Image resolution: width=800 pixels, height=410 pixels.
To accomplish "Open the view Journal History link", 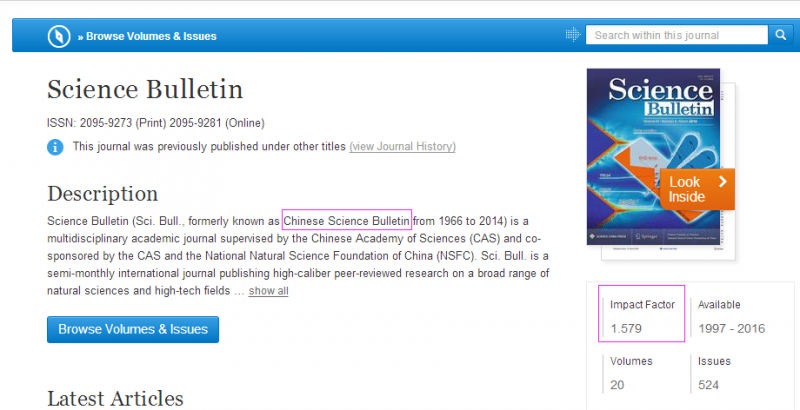I will (402, 147).
